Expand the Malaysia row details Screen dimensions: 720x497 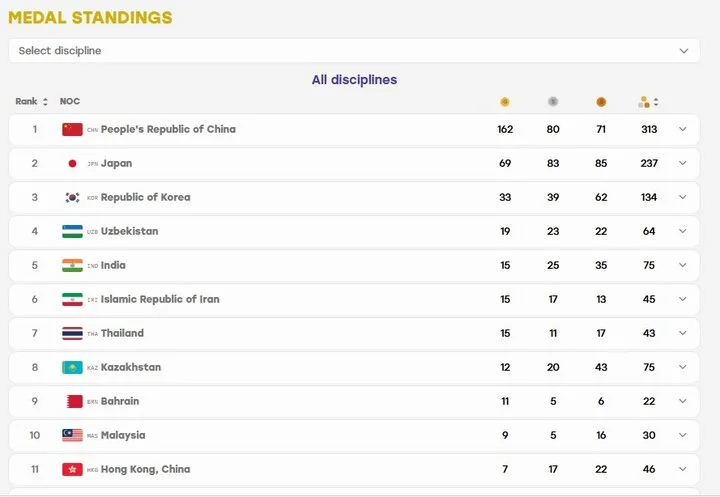coord(683,435)
